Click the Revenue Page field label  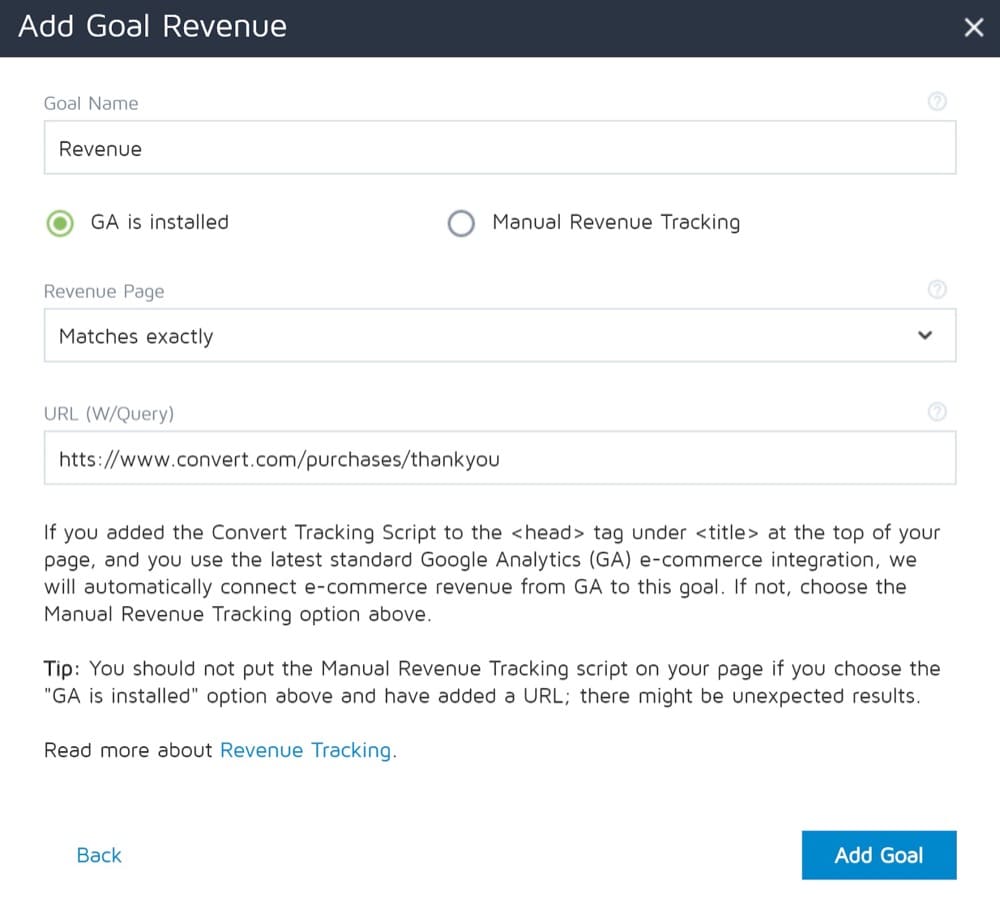[x=104, y=291]
